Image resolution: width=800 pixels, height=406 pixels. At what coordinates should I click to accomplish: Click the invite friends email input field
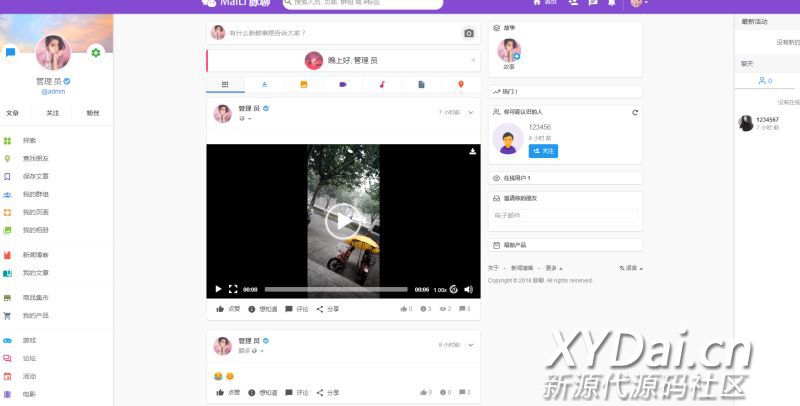pos(565,215)
